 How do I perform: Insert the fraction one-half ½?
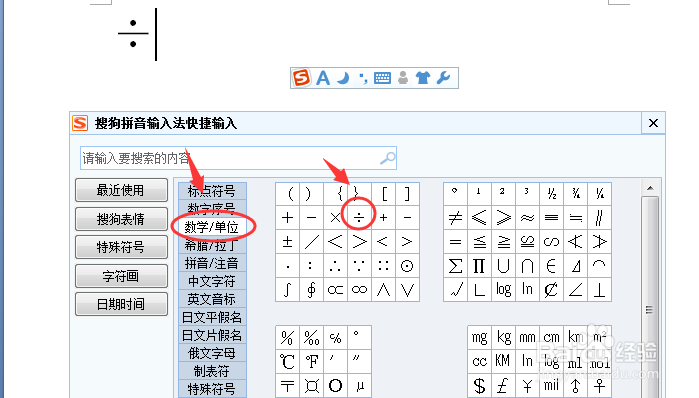pyautogui.click(x=551, y=194)
